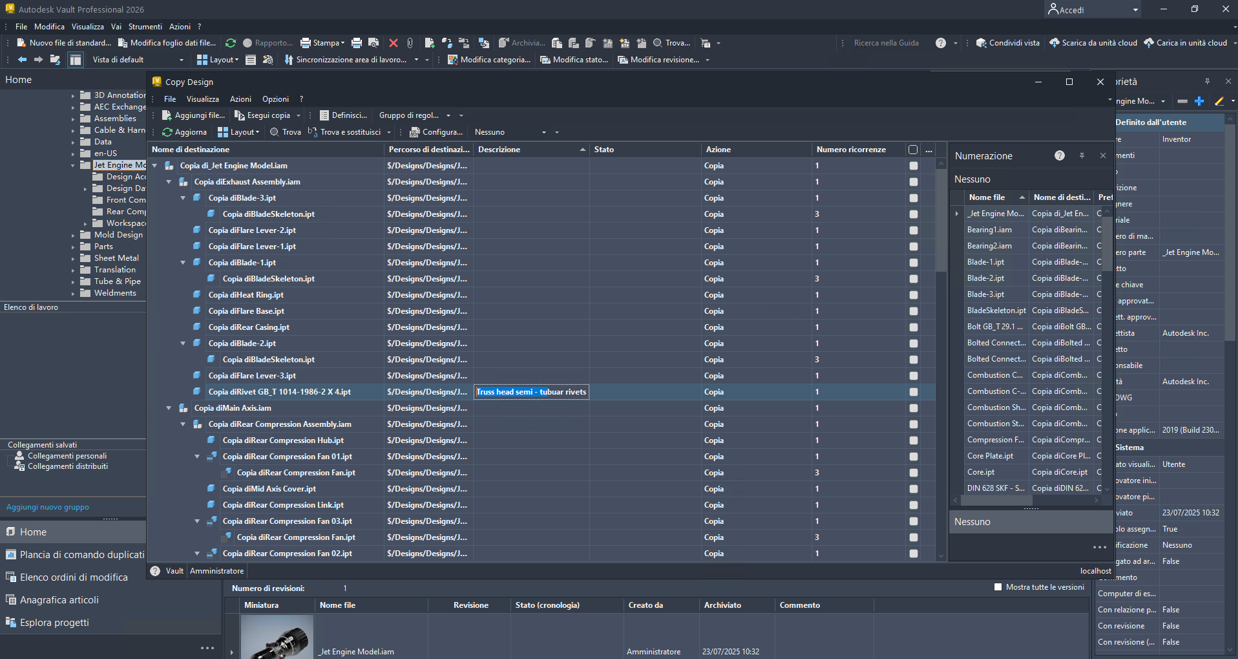This screenshot has width=1238, height=659.
Task: Click Aggiungi nuovo gruppo link
Action: click(x=47, y=507)
